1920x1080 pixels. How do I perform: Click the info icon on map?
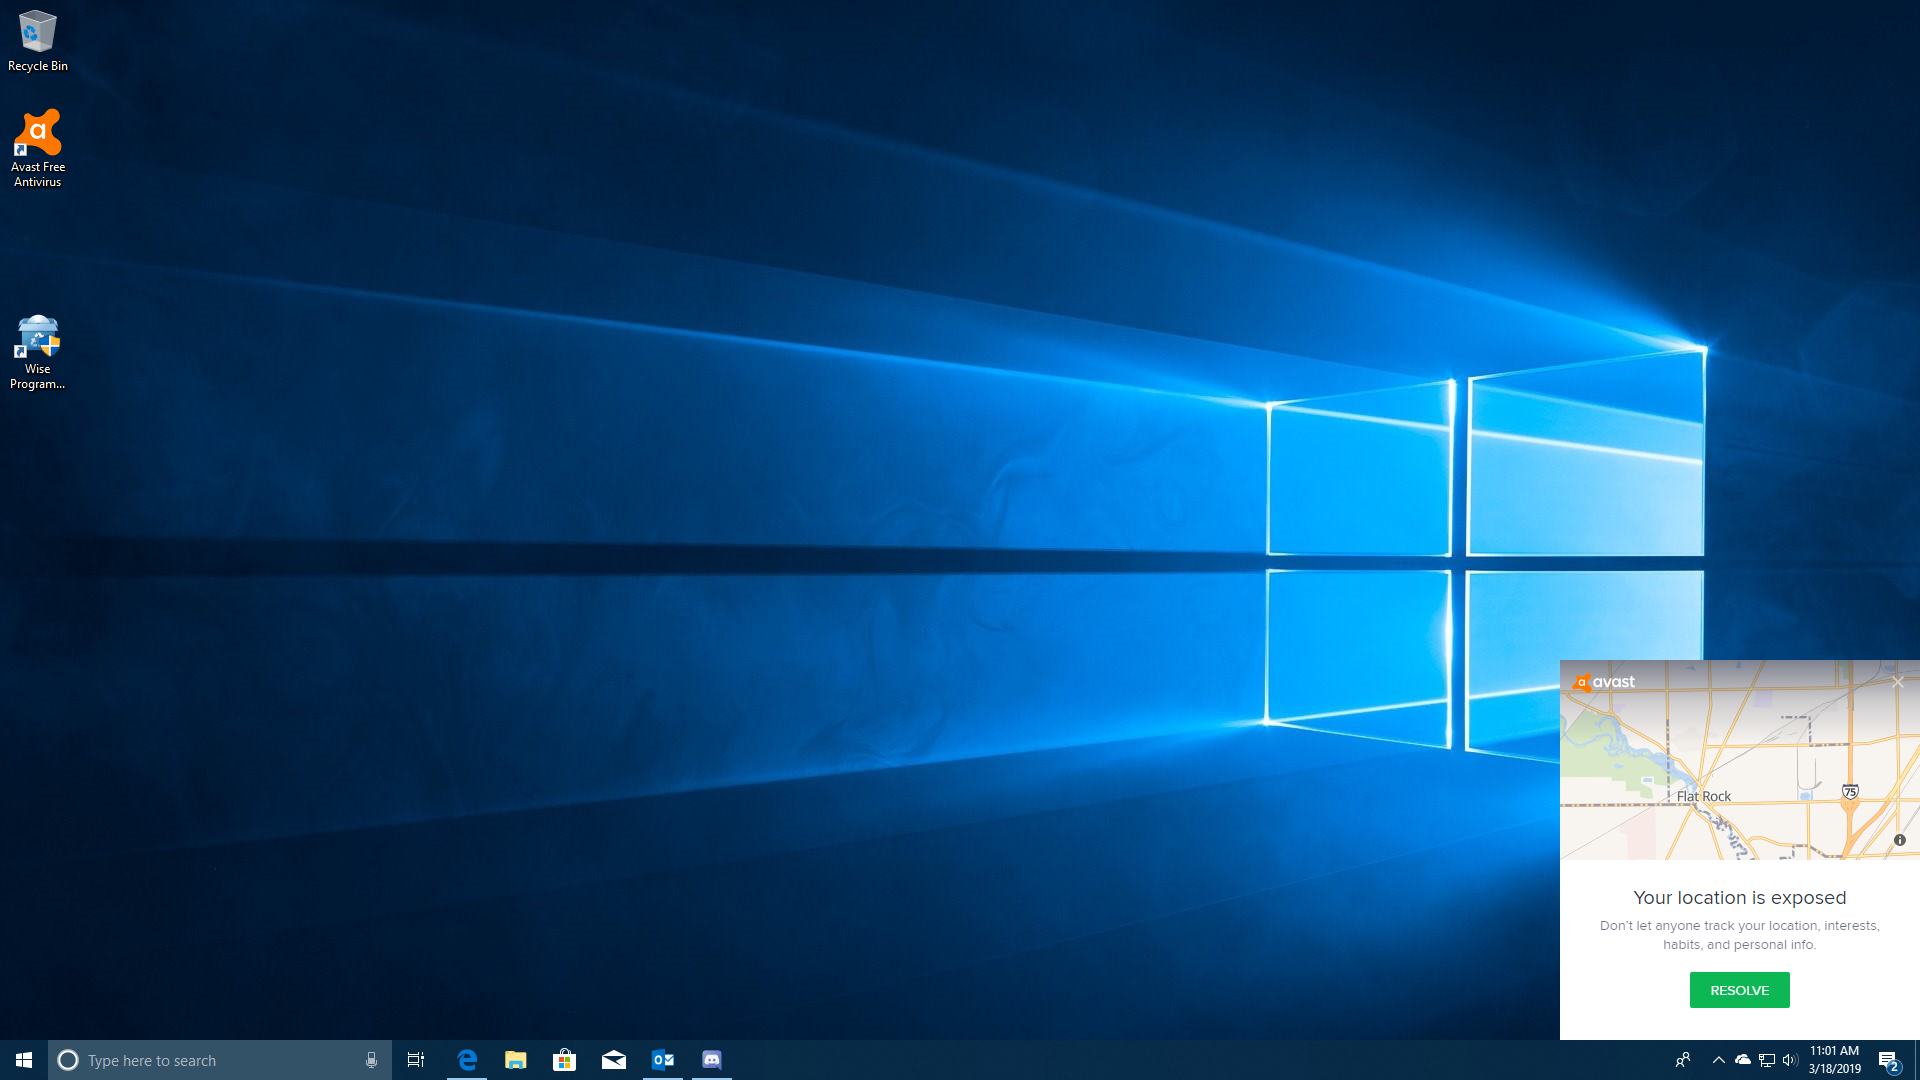(1899, 840)
